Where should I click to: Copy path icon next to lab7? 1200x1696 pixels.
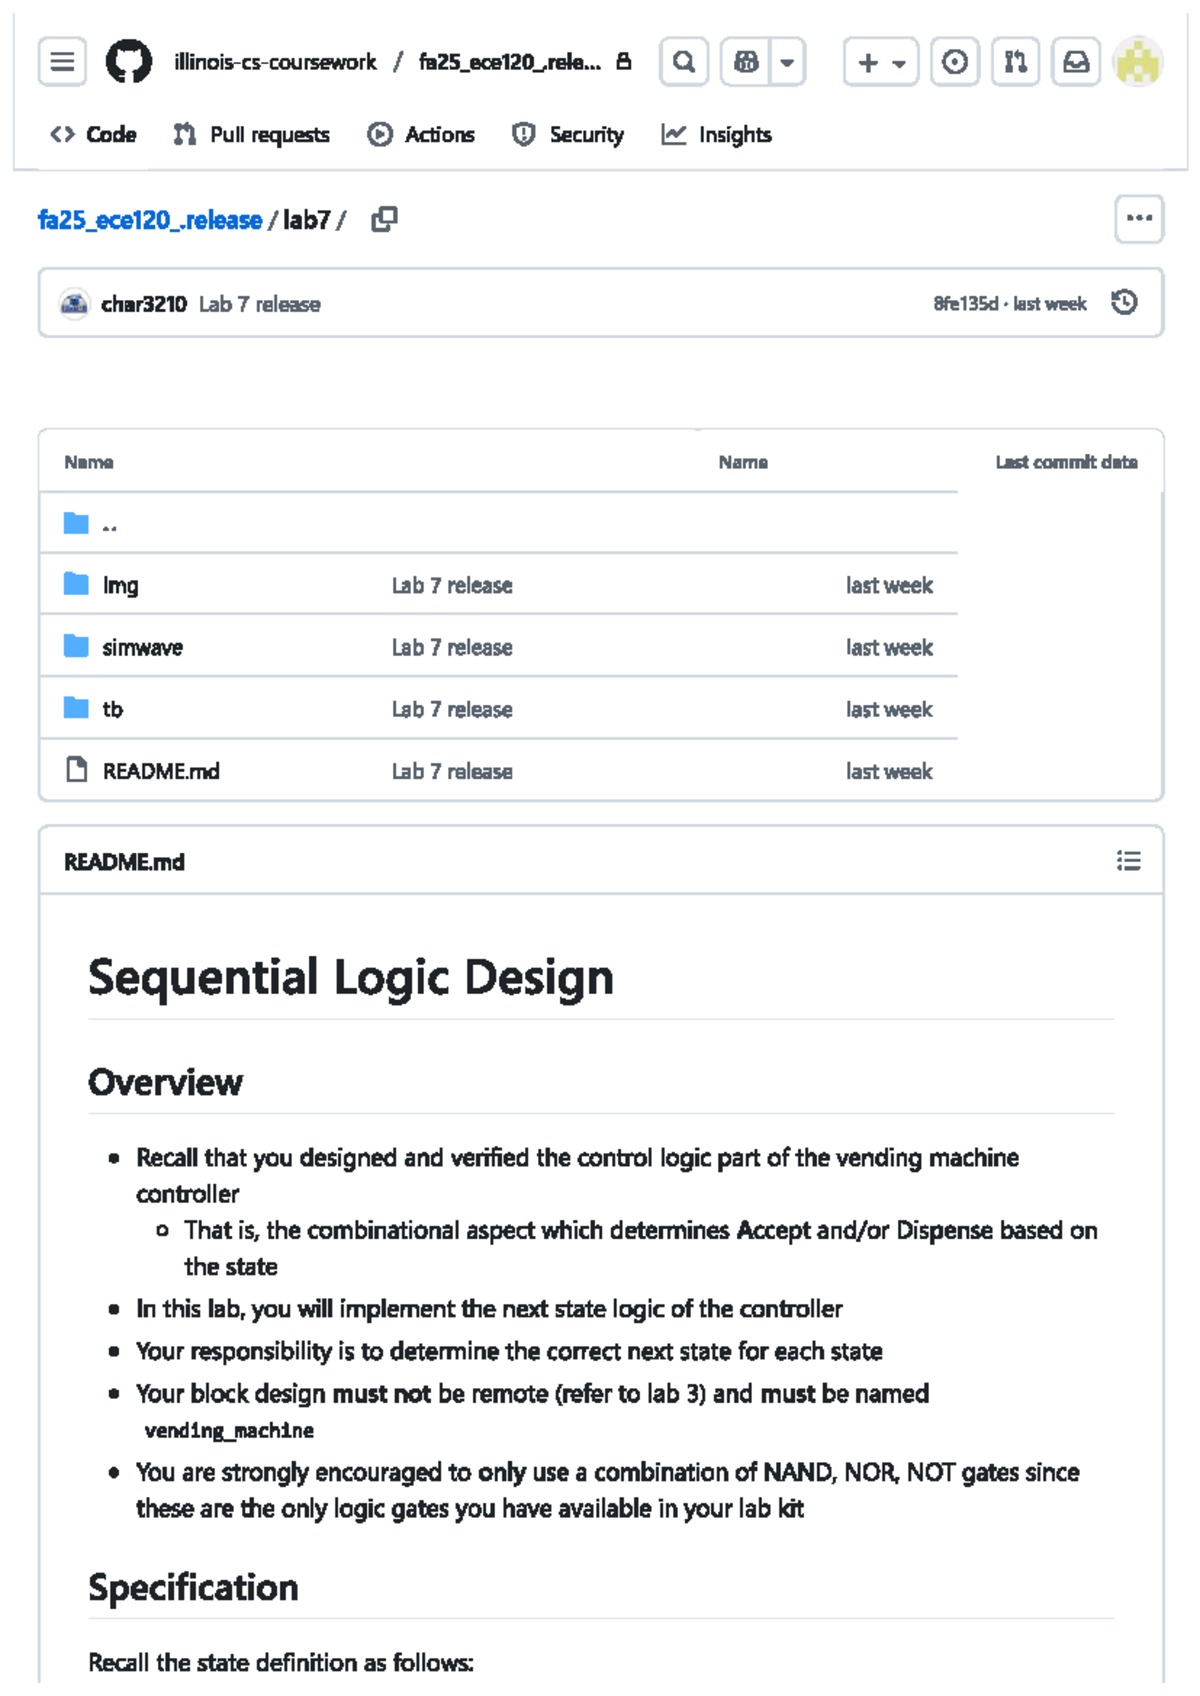384,219
